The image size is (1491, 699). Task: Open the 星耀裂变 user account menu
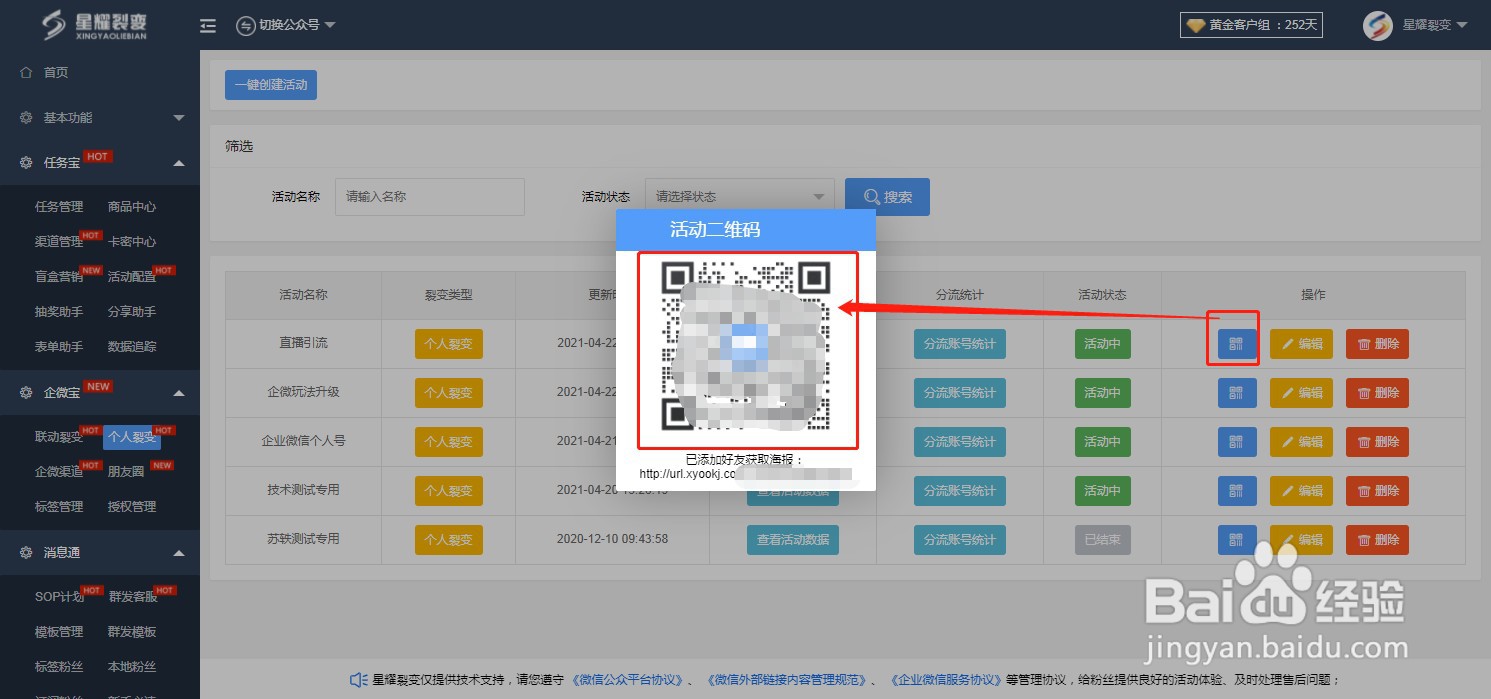pyautogui.click(x=1416, y=25)
